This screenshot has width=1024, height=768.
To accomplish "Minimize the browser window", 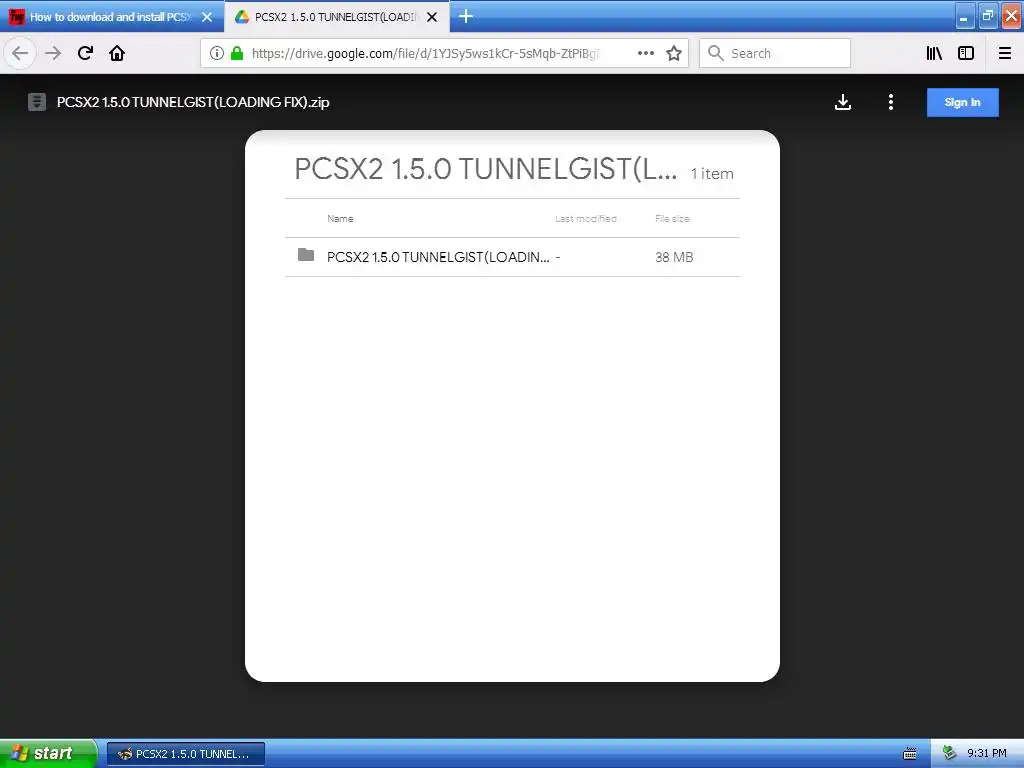I will (x=965, y=16).
